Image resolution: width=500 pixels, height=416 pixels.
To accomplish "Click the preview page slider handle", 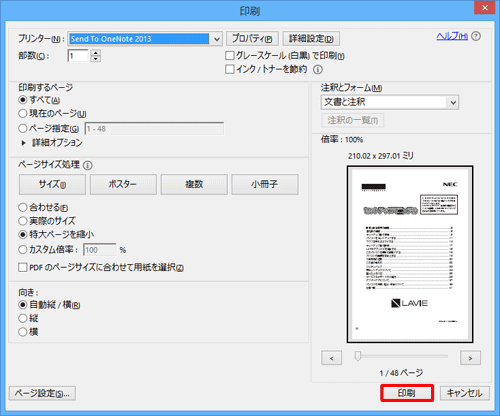I will pos(358,356).
